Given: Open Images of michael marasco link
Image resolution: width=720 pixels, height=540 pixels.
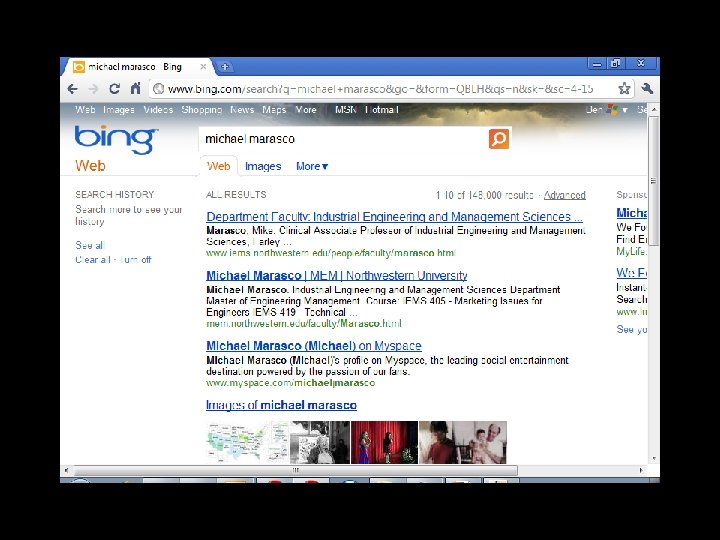Looking at the screenshot, I should pos(281,405).
